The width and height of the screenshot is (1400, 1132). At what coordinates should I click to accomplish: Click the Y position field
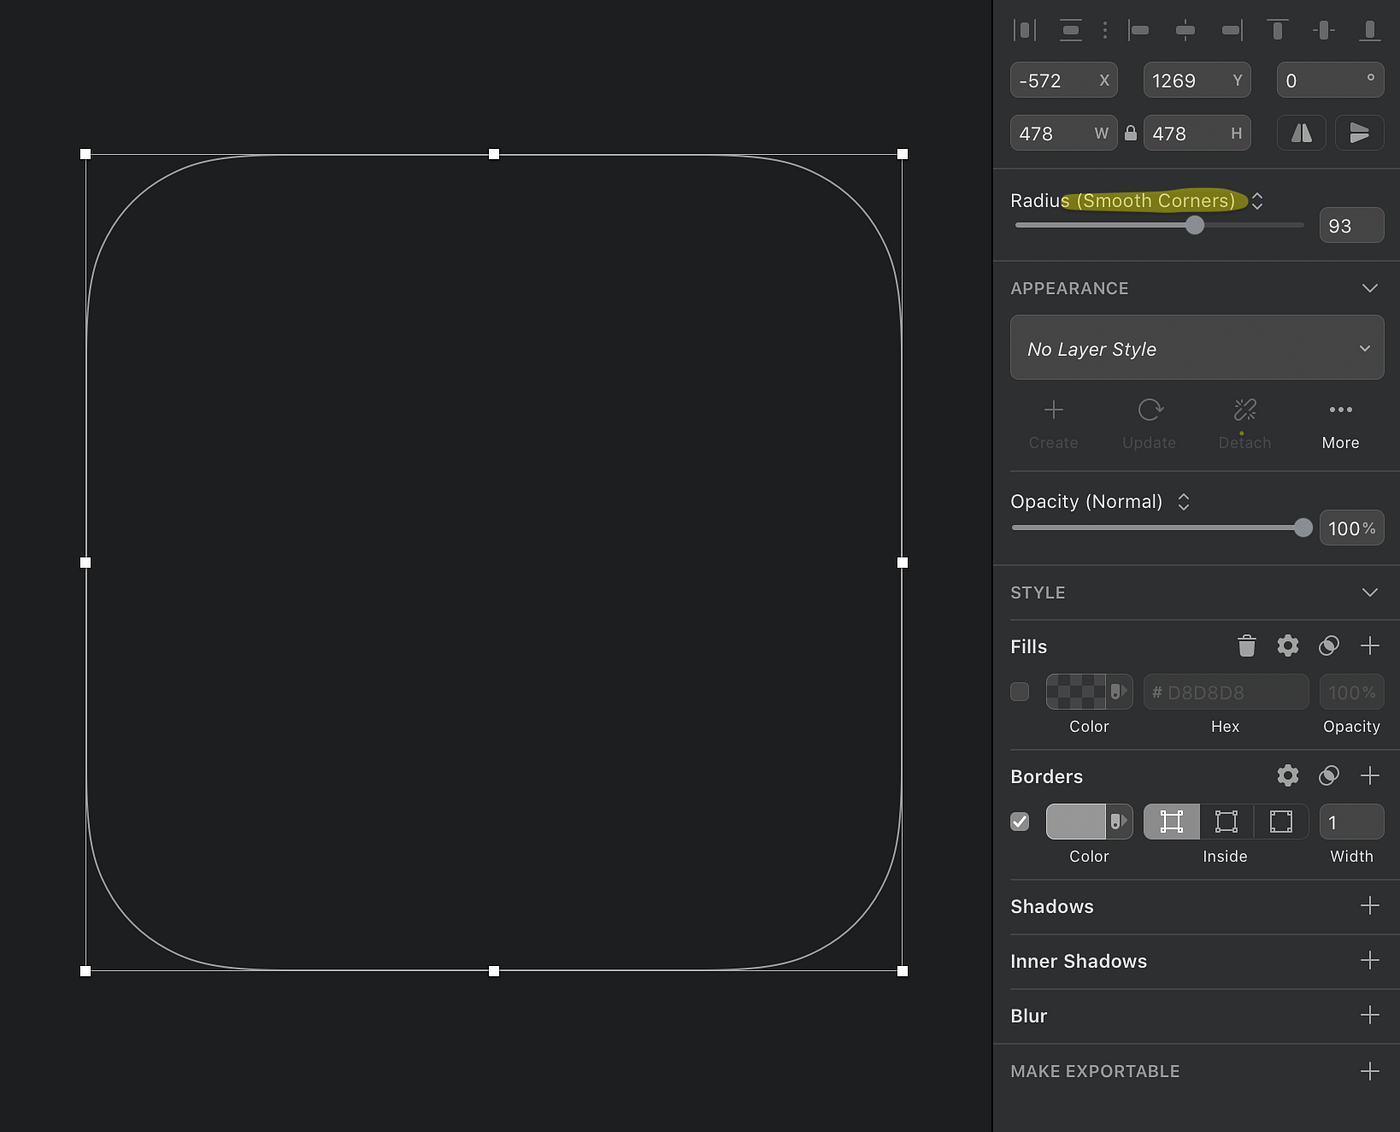(1197, 81)
